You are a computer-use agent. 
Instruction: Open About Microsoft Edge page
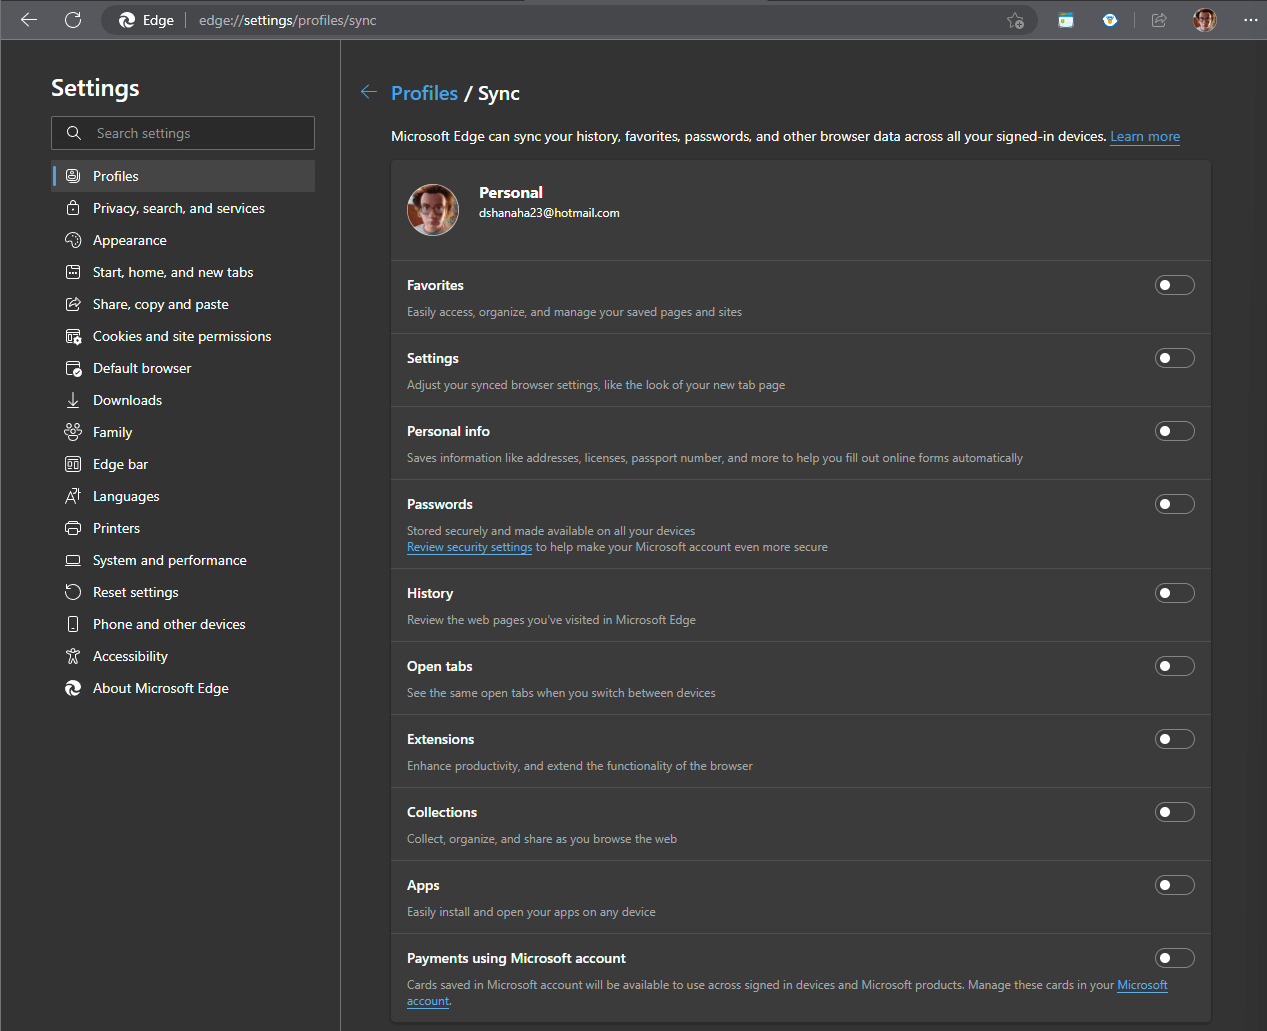click(183, 688)
